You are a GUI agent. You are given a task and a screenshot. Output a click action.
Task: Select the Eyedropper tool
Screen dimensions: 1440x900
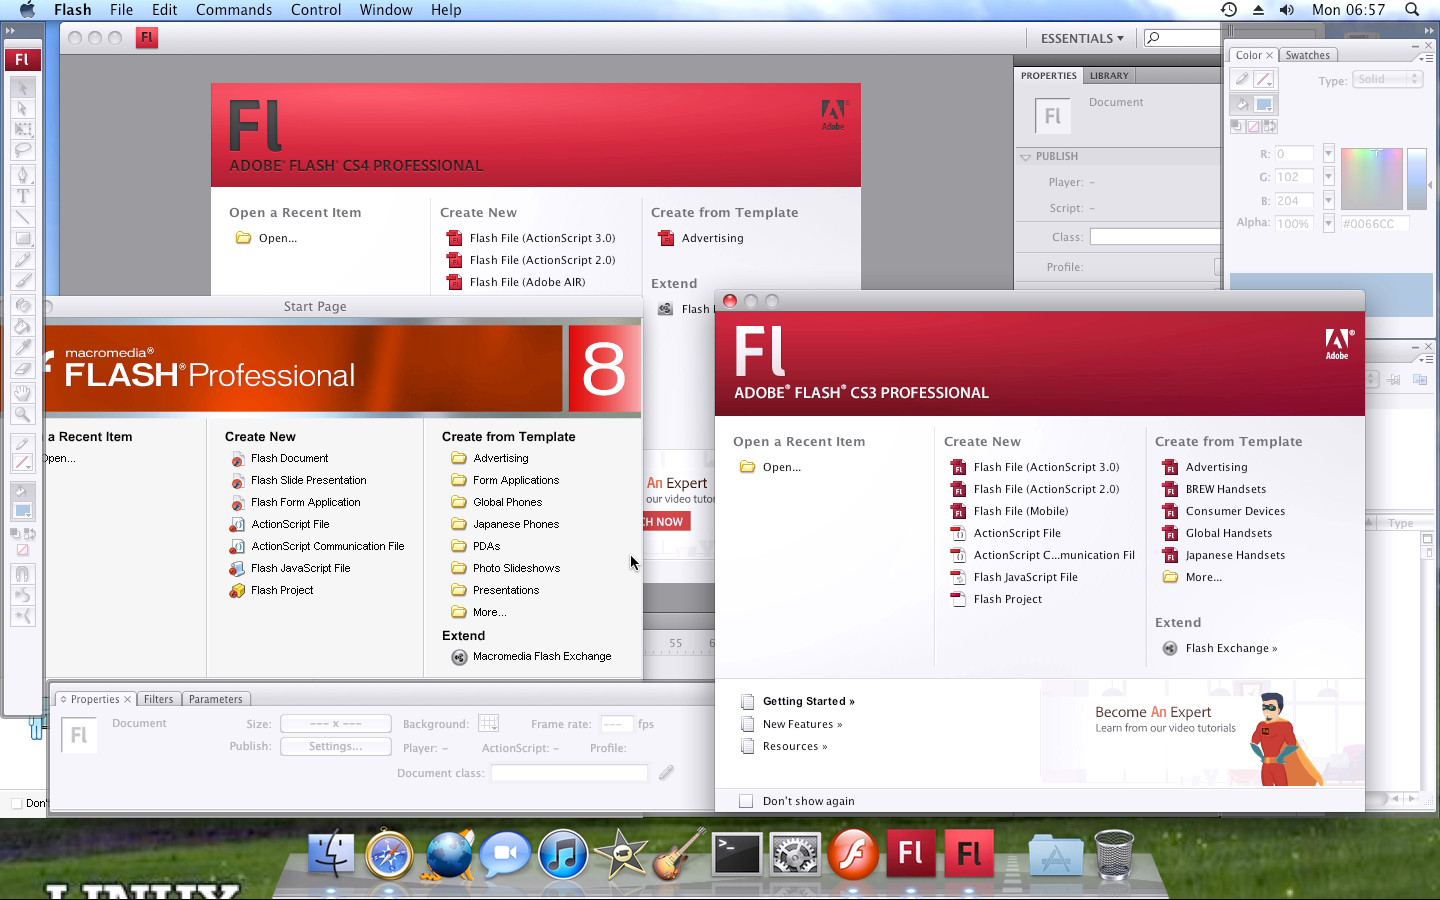(22, 347)
